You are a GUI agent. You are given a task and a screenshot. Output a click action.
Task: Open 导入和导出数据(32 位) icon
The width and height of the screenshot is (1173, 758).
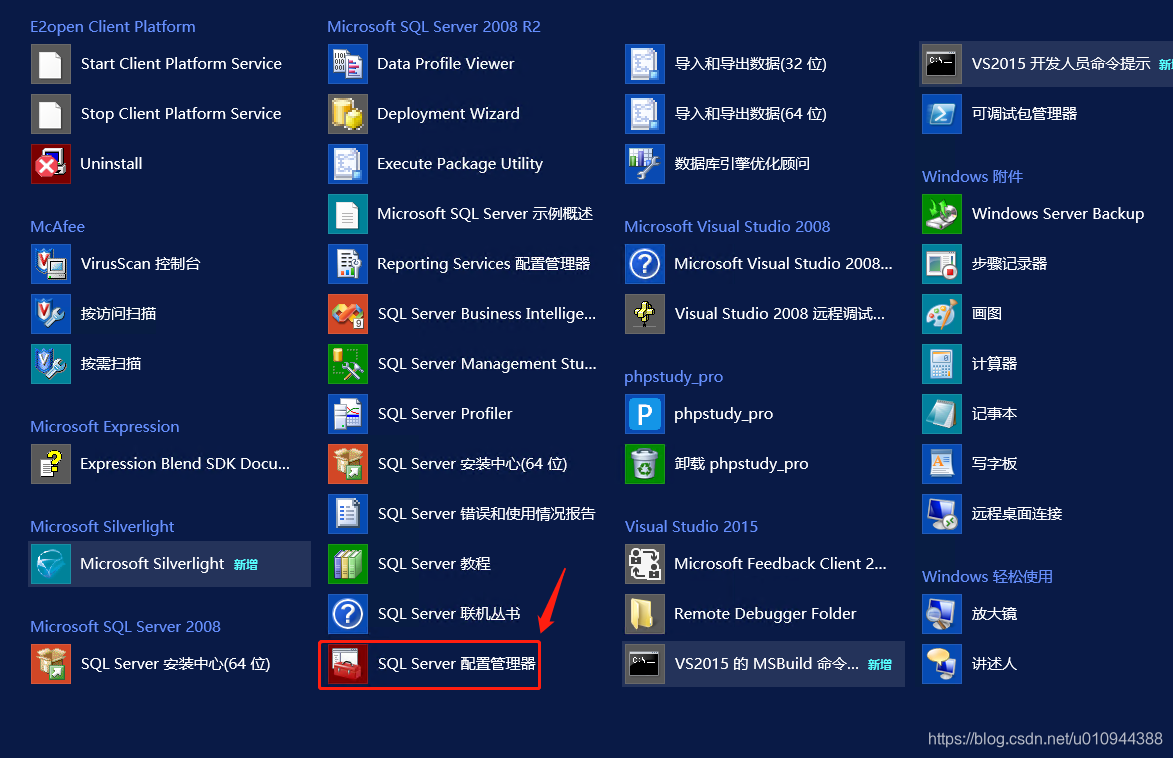click(x=645, y=64)
